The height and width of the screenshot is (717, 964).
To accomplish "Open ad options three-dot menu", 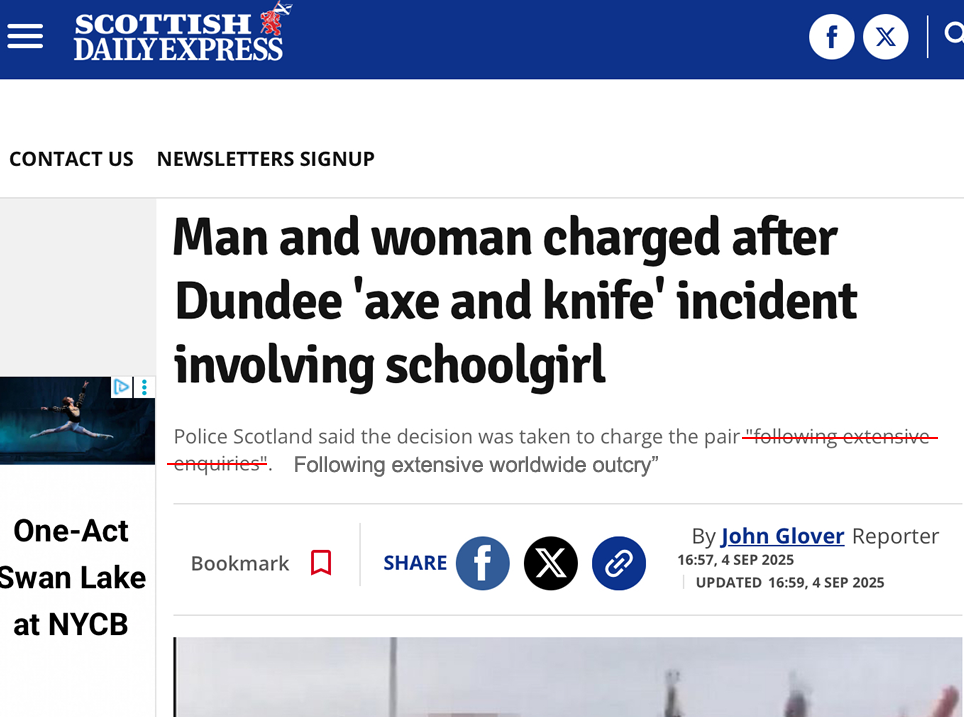I will coord(144,387).
